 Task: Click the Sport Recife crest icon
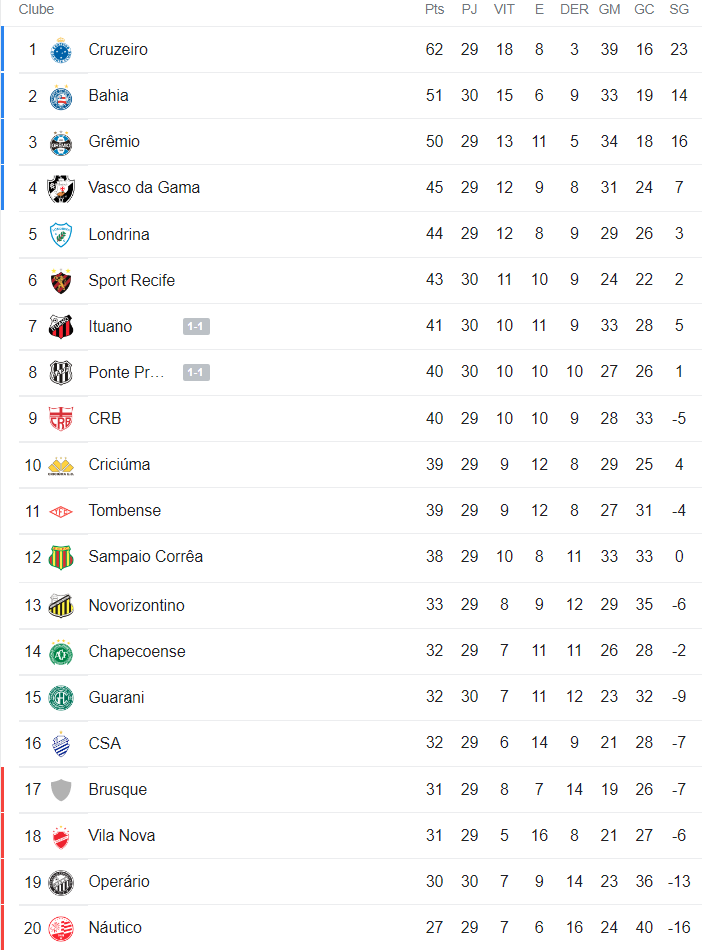(x=61, y=281)
